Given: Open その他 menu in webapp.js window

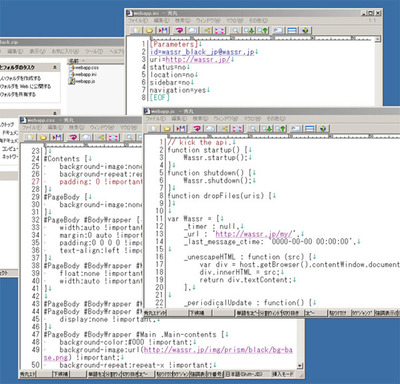Looking at the screenshot, I should pos(276,119).
